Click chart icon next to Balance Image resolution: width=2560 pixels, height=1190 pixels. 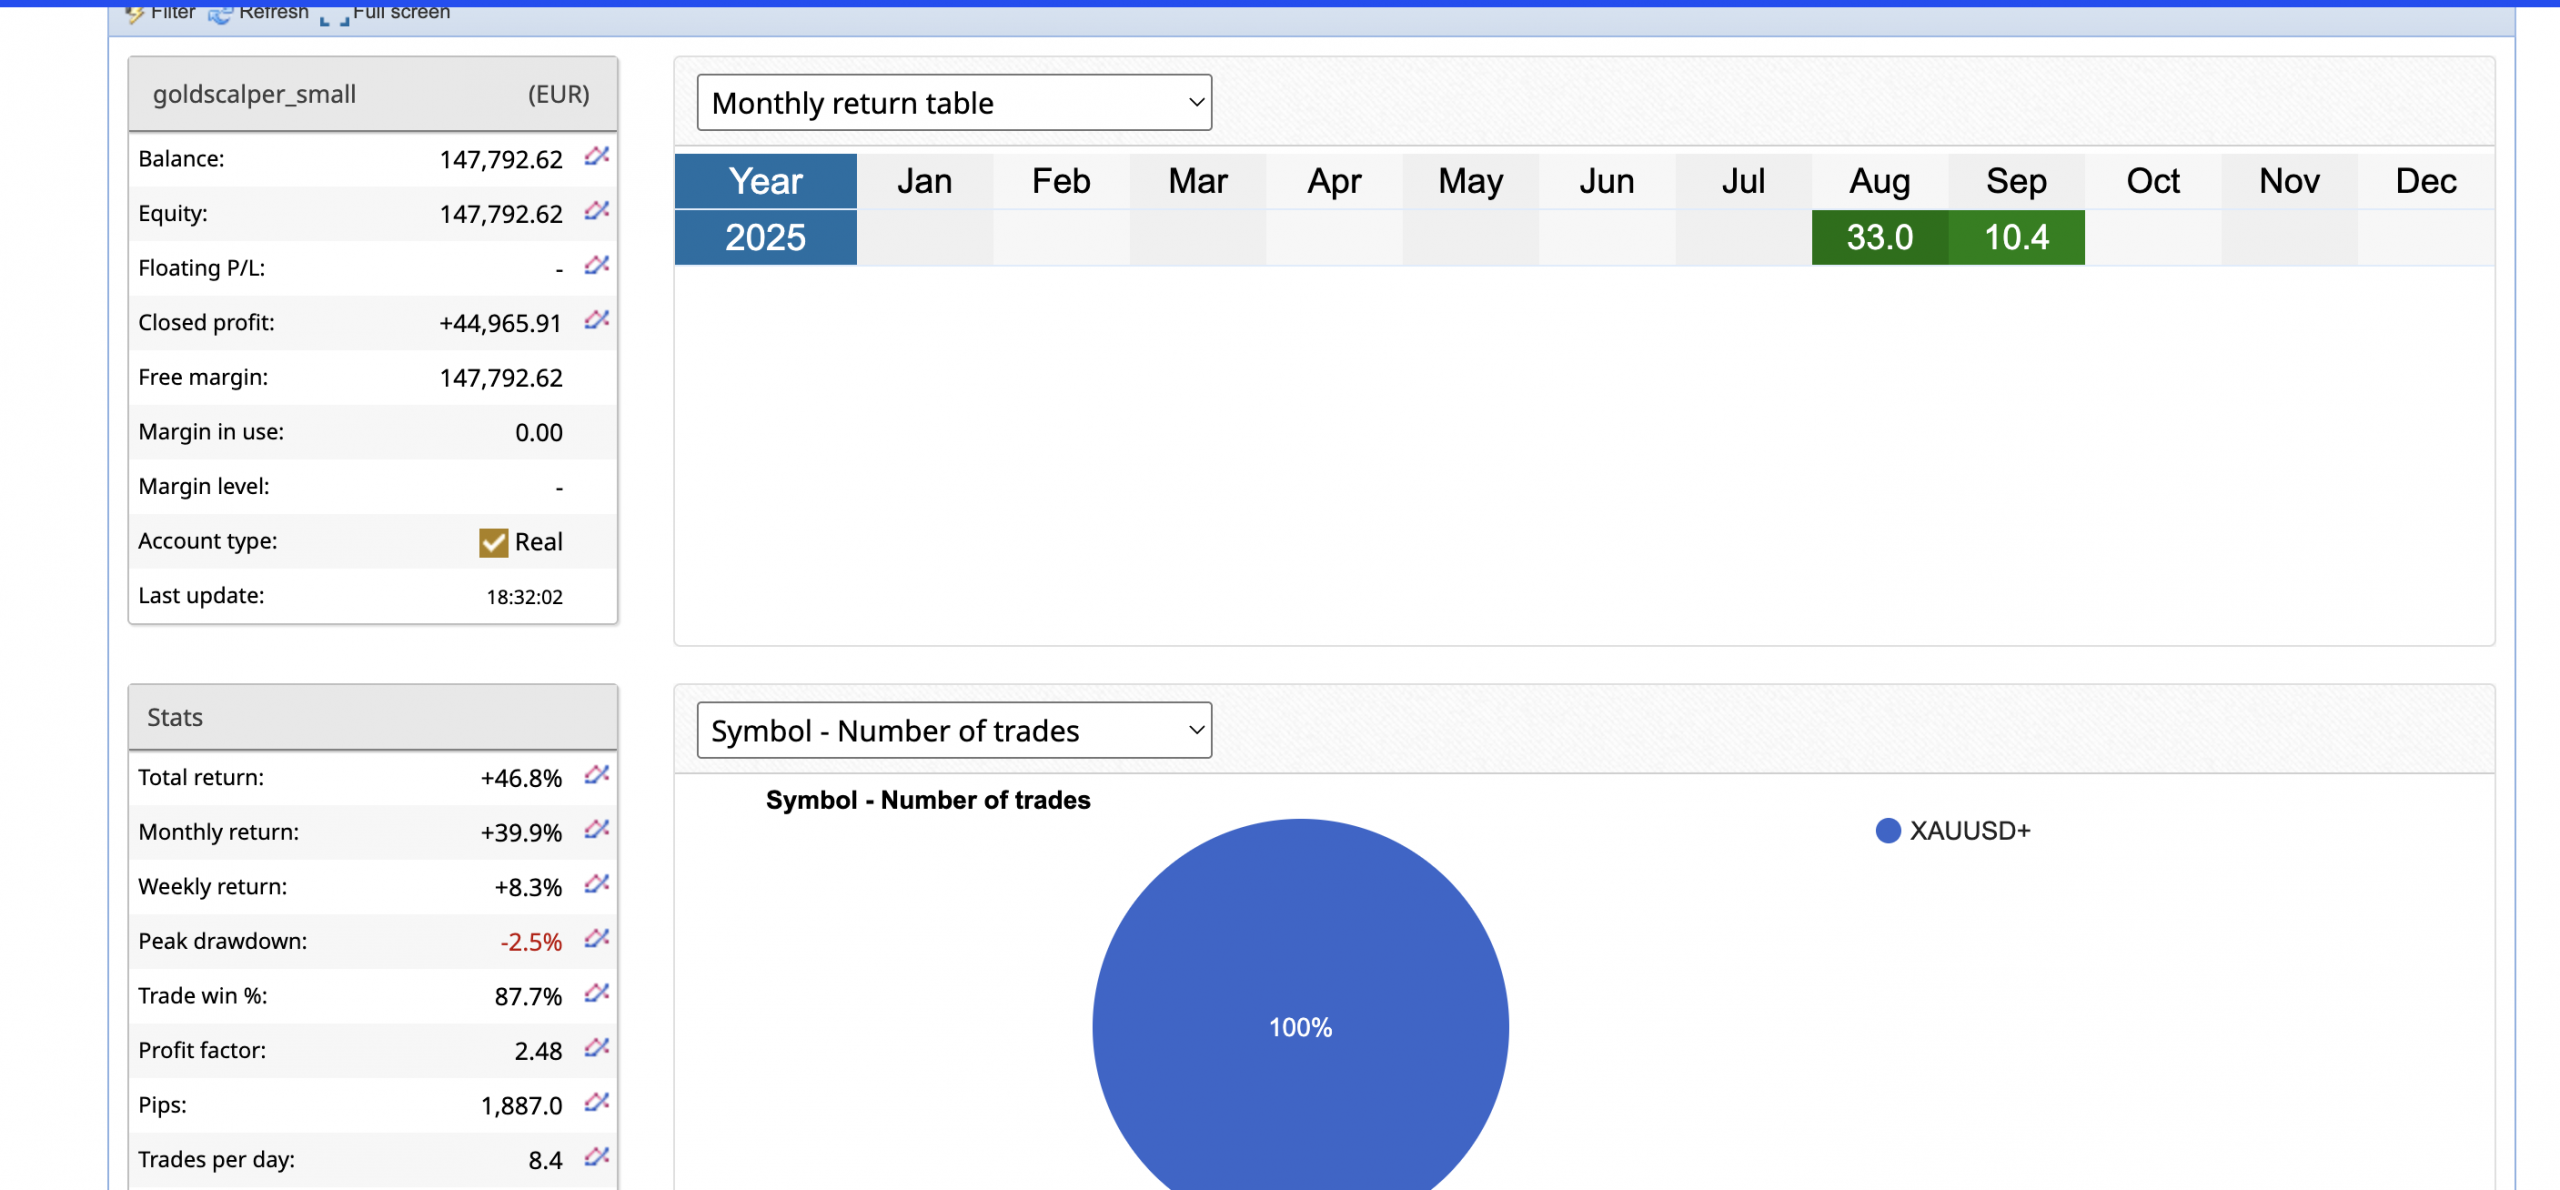(597, 156)
